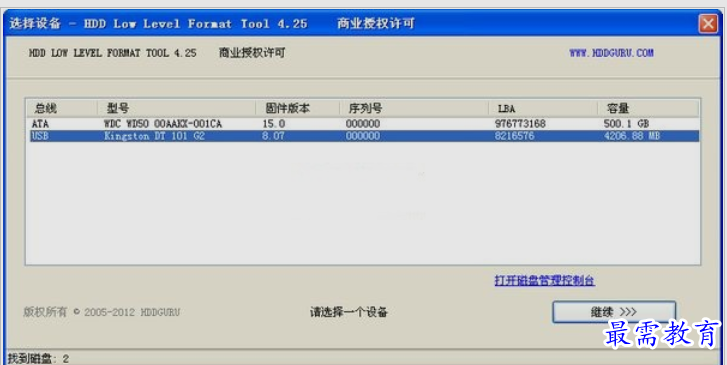Click the 容量 column header
Screen dimensions: 727x365
tap(648, 109)
